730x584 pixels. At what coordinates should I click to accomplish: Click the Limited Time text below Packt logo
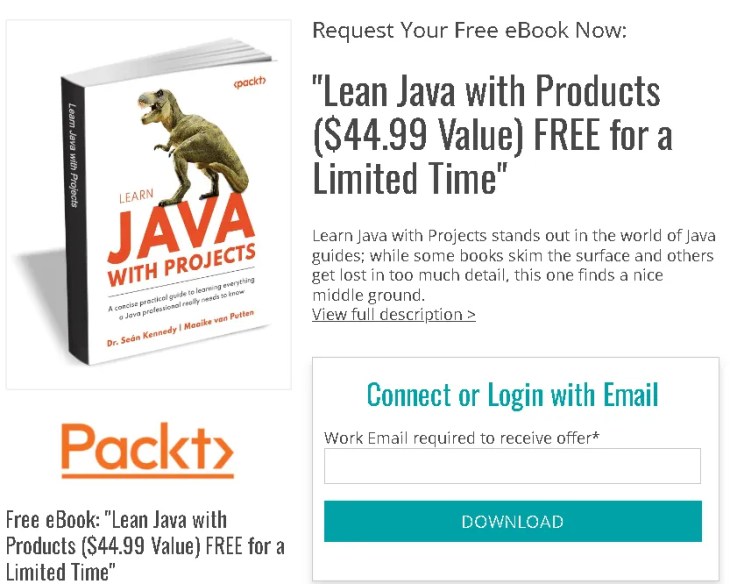coord(61,572)
